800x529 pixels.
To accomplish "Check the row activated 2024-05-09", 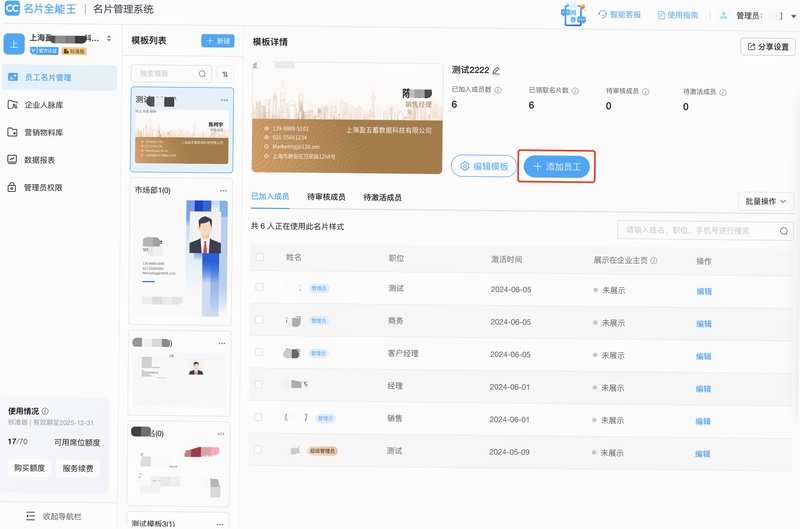I will 258,450.
